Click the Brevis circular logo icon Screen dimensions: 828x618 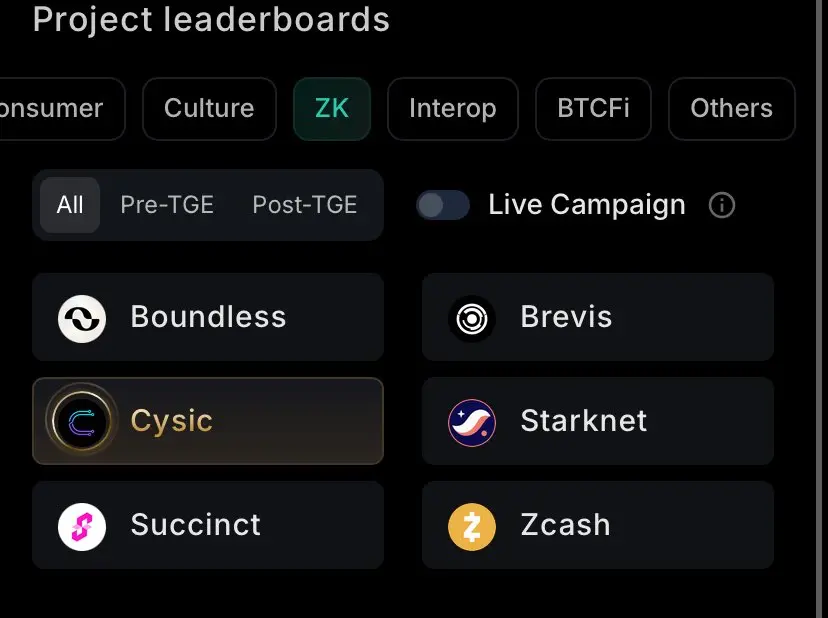(x=472, y=318)
